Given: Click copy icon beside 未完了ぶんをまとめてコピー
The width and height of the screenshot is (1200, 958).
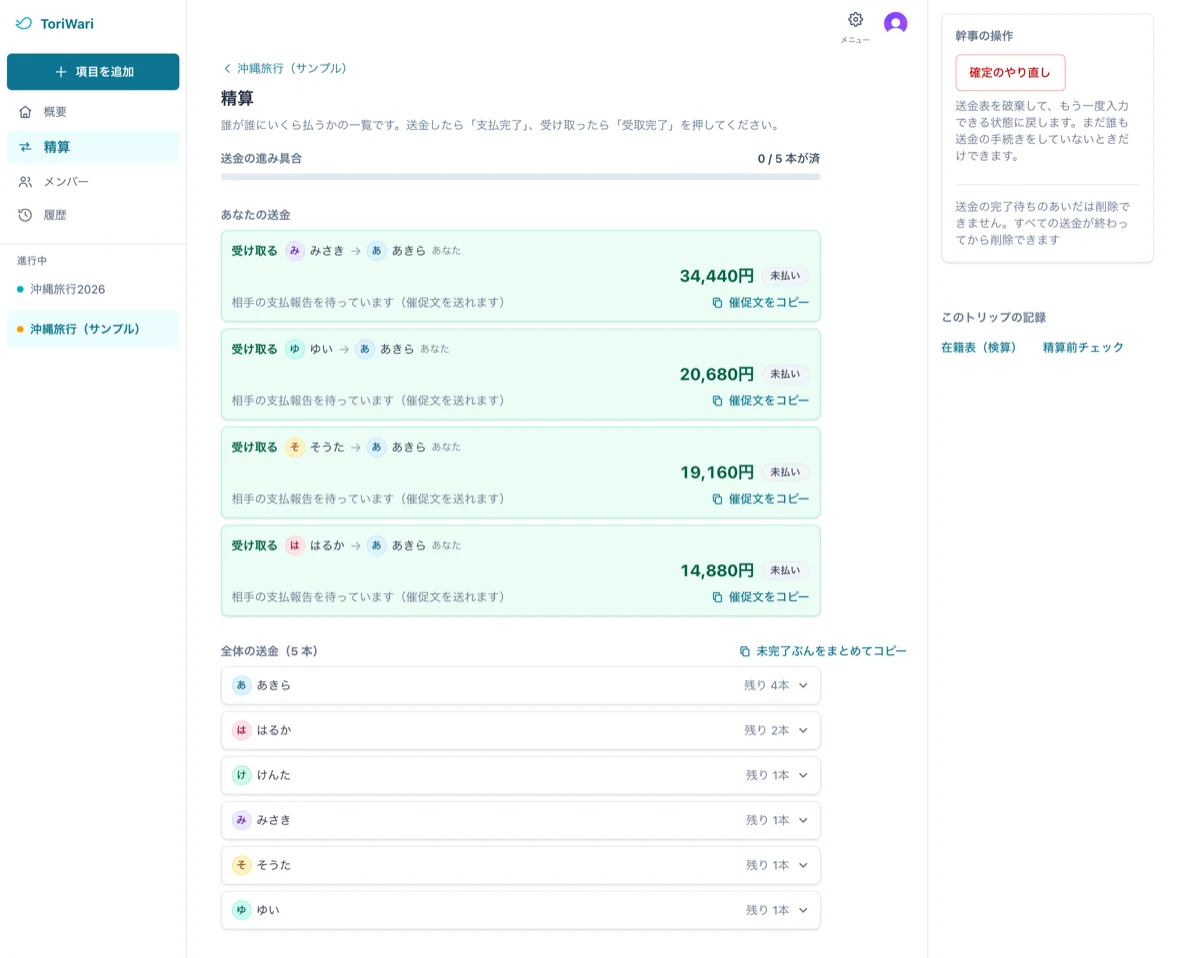Looking at the screenshot, I should coord(744,651).
